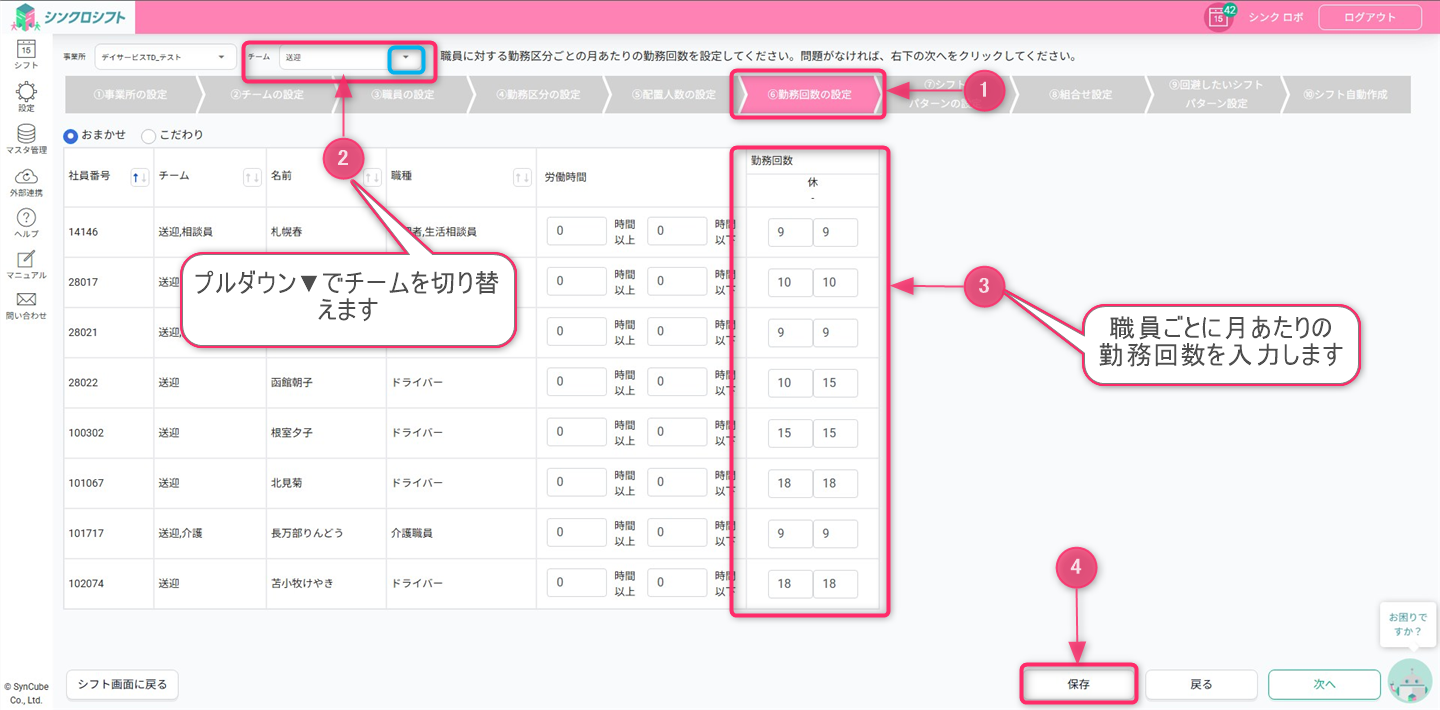This screenshot has width=1440, height=710.
Task: Open the シフト calendar icon in sidebar
Action: click(26, 48)
